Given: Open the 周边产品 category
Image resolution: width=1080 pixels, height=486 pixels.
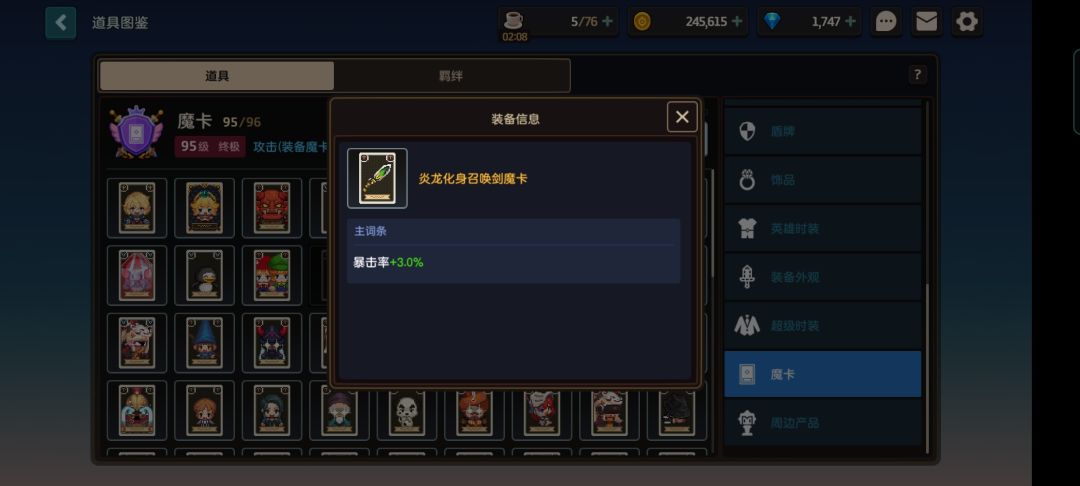Looking at the screenshot, I should [x=822, y=423].
